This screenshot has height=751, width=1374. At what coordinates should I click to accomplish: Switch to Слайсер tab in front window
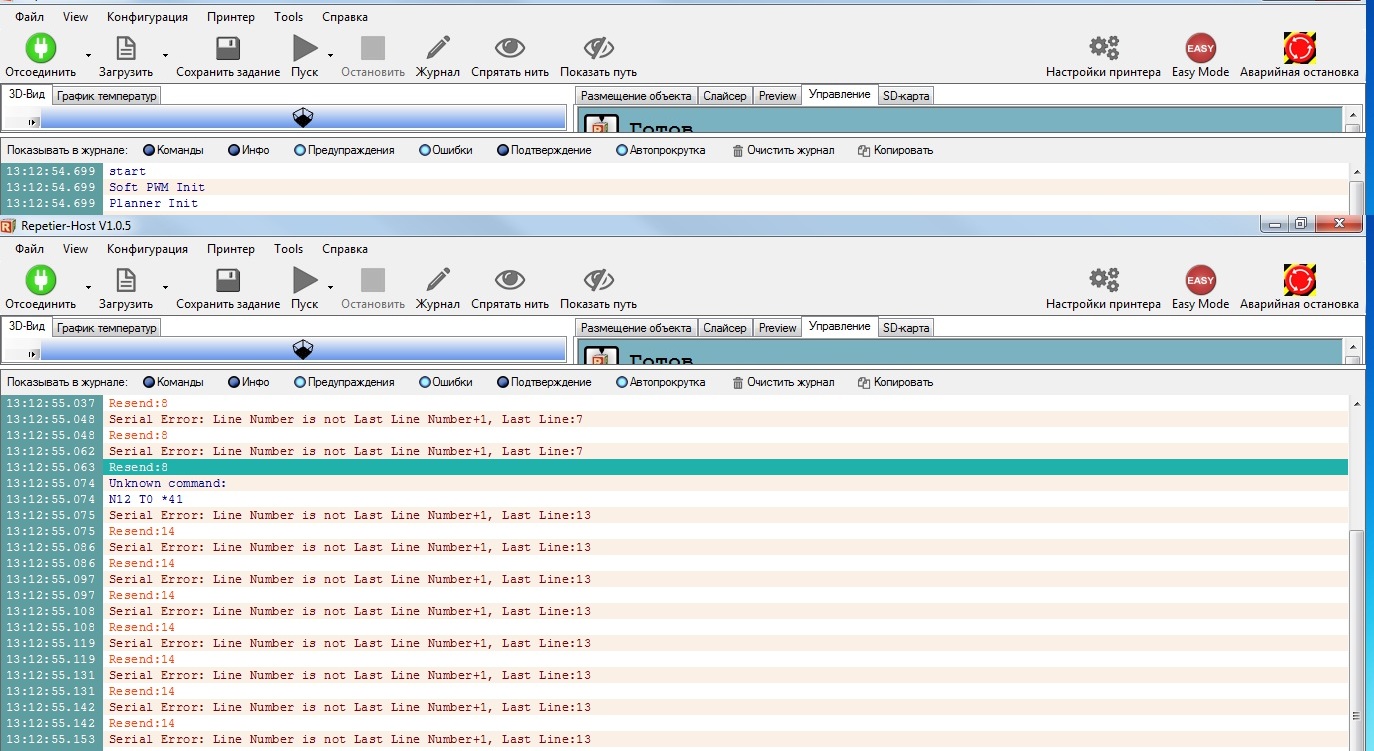(725, 328)
